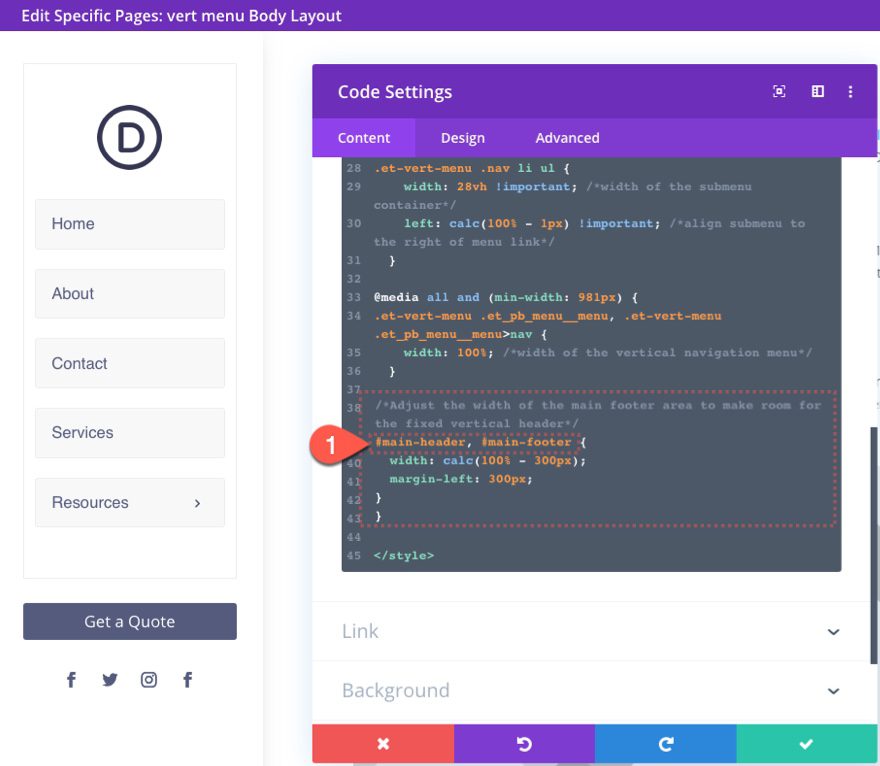Switch to the Advanced tab
The height and width of the screenshot is (766, 880).
567,137
